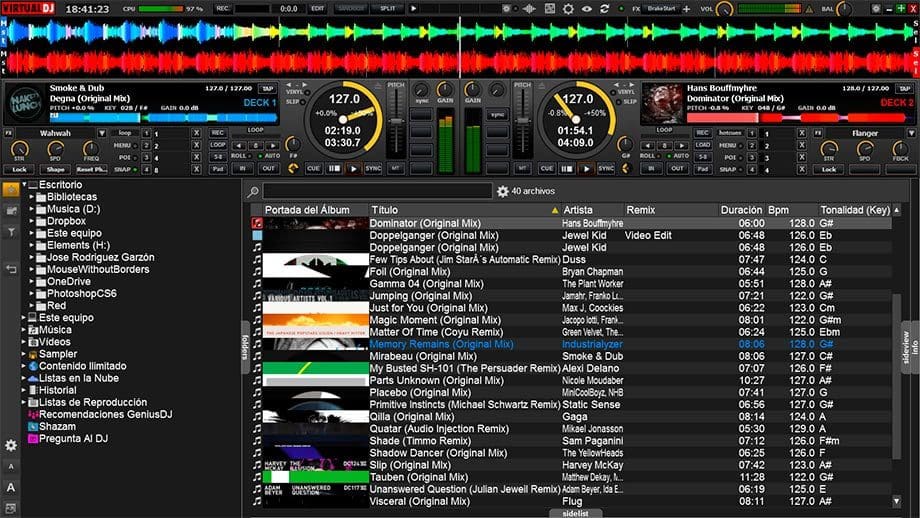920x518 pixels.
Task: Click SYNC button on deck 2
Action: [606, 169]
